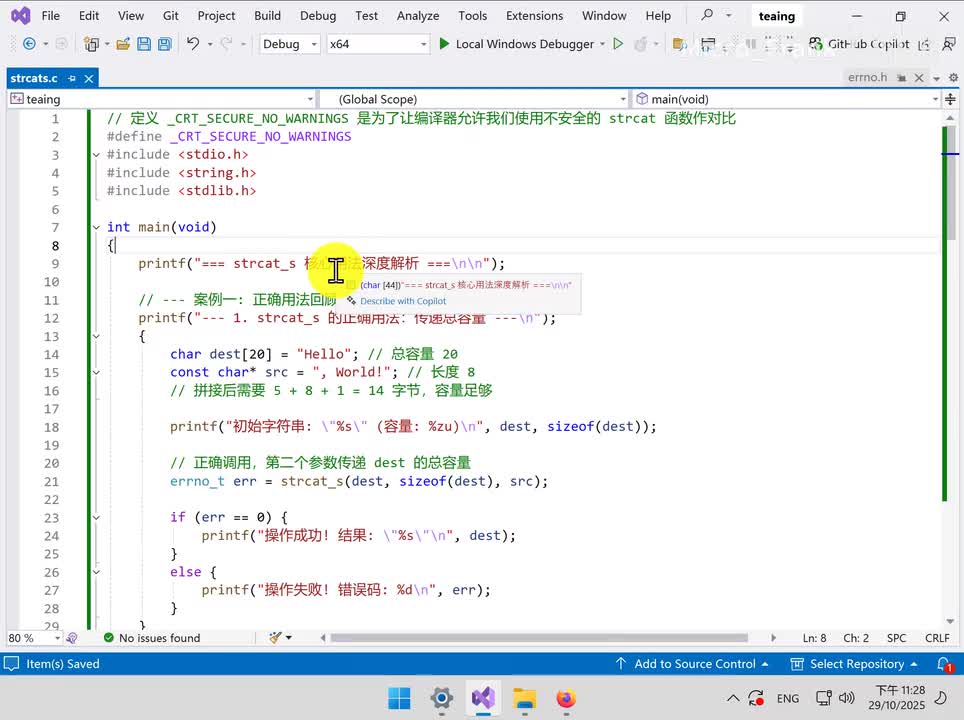Click the Copilot status icon in bottom bar

72,638
